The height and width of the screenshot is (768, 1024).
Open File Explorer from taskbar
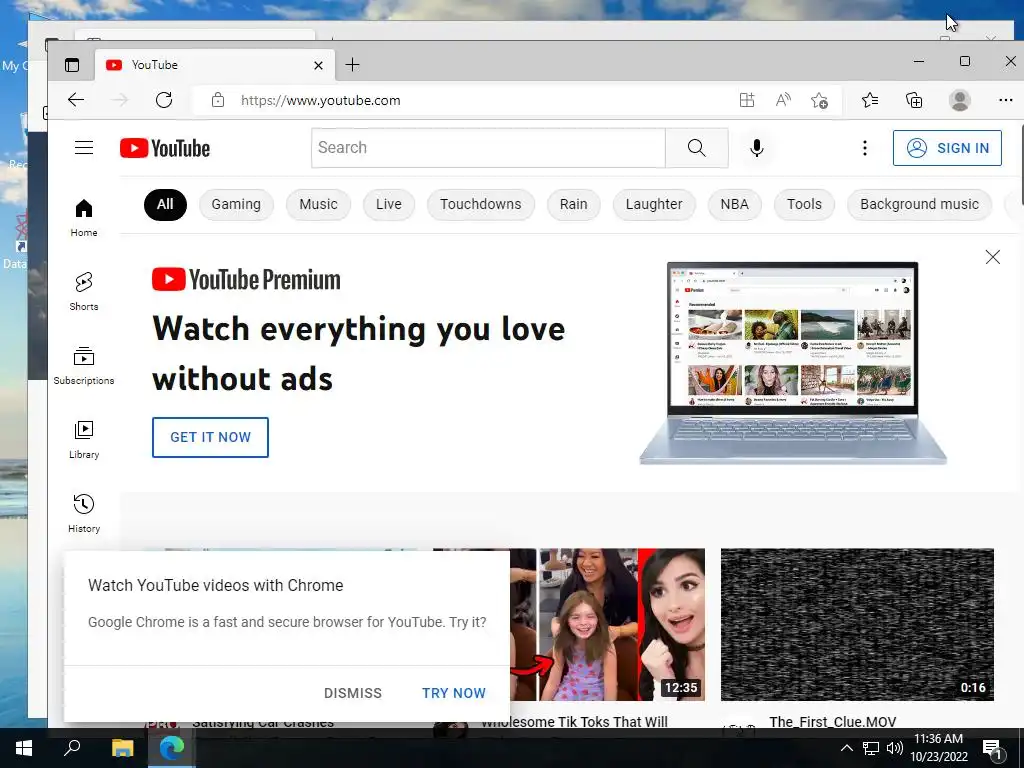click(x=122, y=748)
